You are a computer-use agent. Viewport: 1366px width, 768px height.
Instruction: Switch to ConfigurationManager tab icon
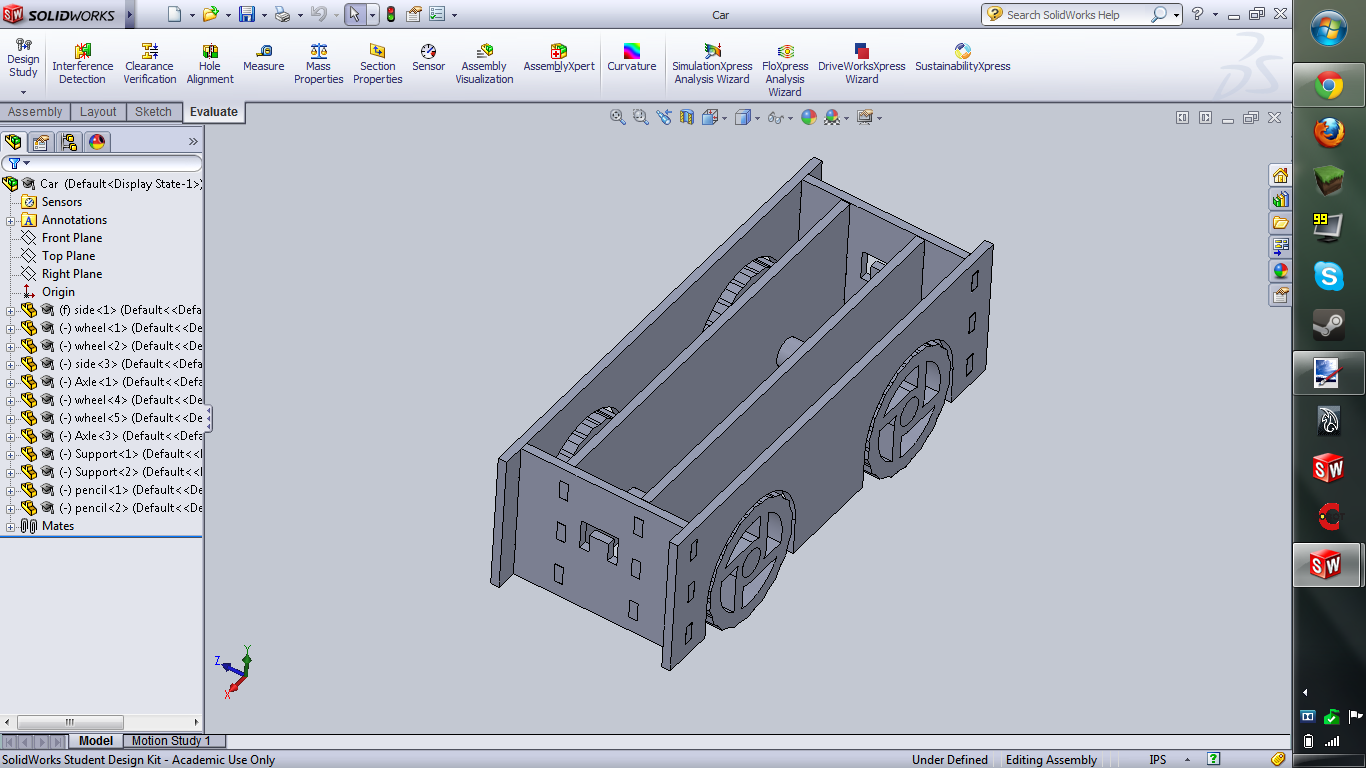point(68,142)
